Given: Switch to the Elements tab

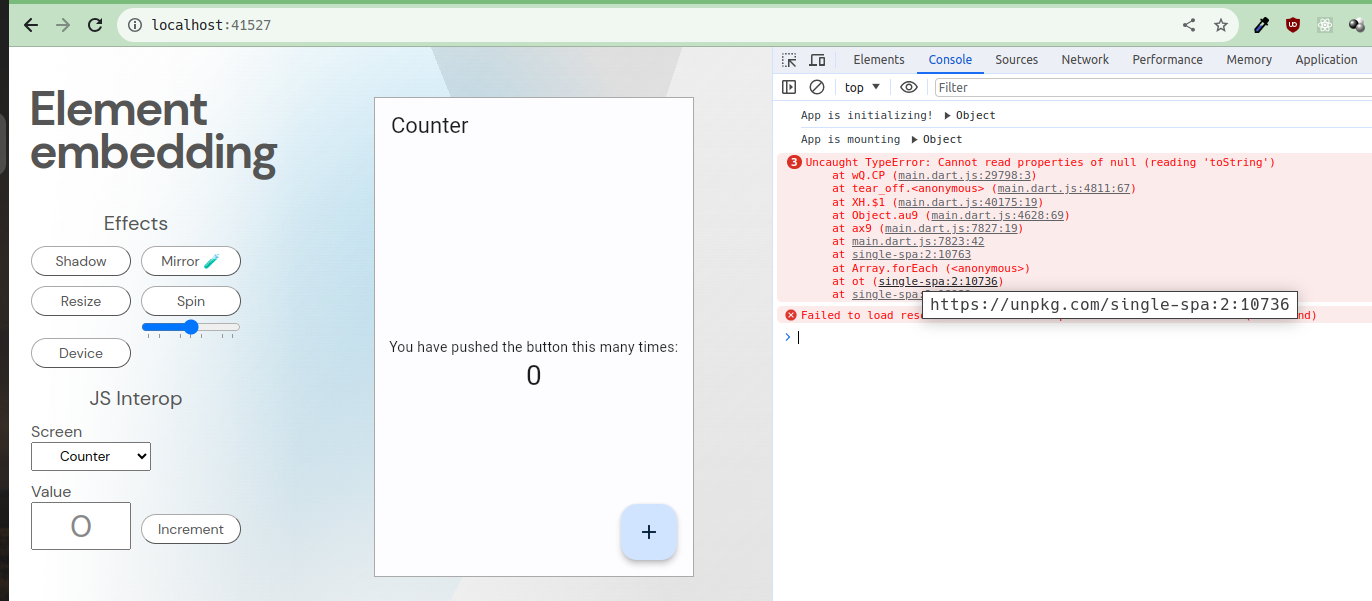Looking at the screenshot, I should [x=879, y=60].
